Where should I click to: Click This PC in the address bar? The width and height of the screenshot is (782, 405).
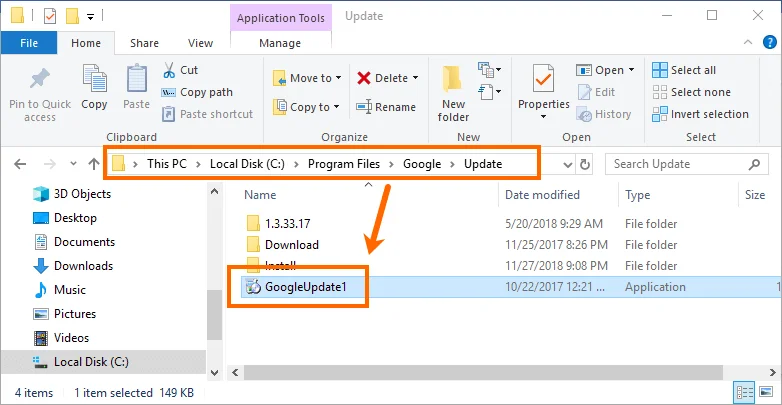[x=167, y=164]
